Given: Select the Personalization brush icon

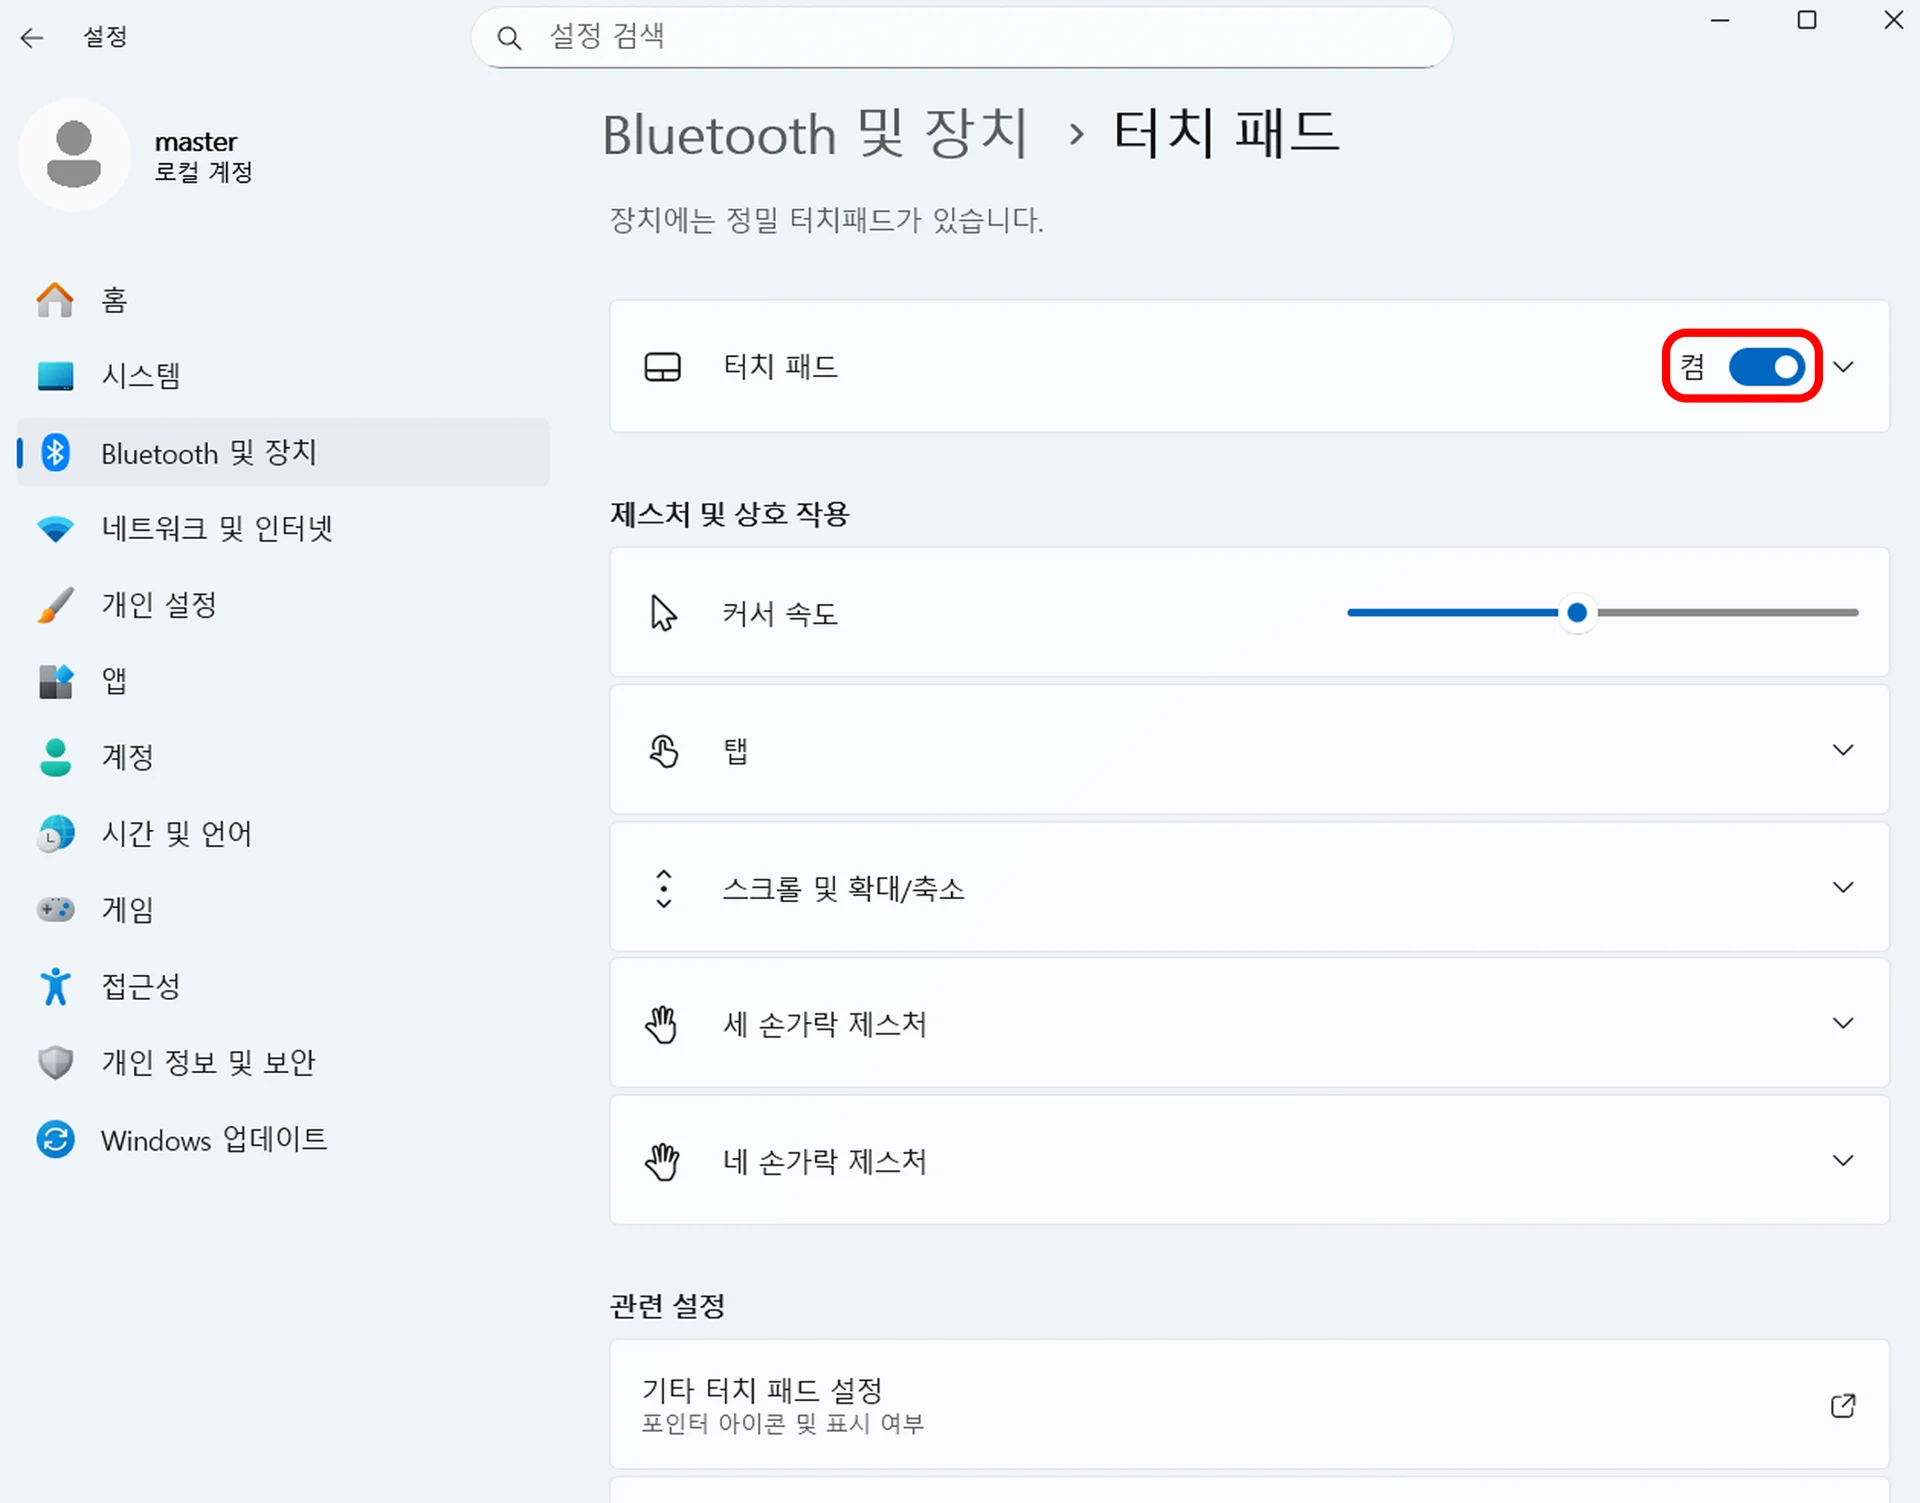Looking at the screenshot, I should coord(55,604).
